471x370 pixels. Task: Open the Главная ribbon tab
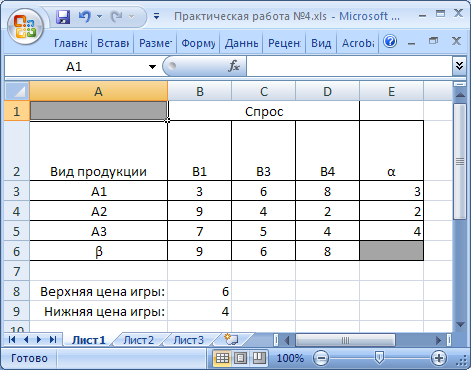[71, 43]
